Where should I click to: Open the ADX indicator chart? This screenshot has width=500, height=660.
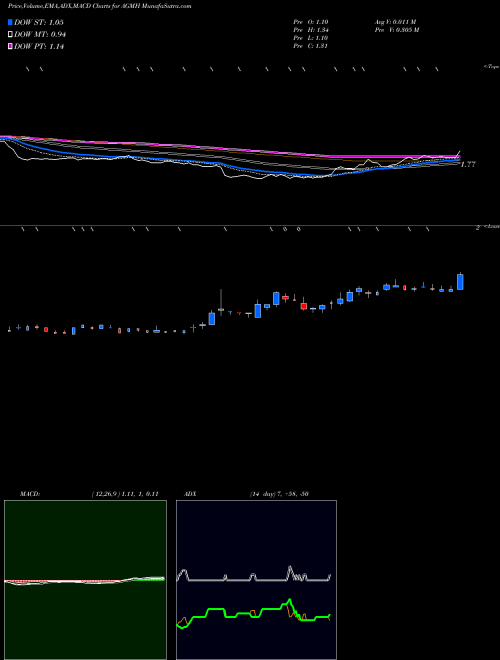click(x=256, y=580)
